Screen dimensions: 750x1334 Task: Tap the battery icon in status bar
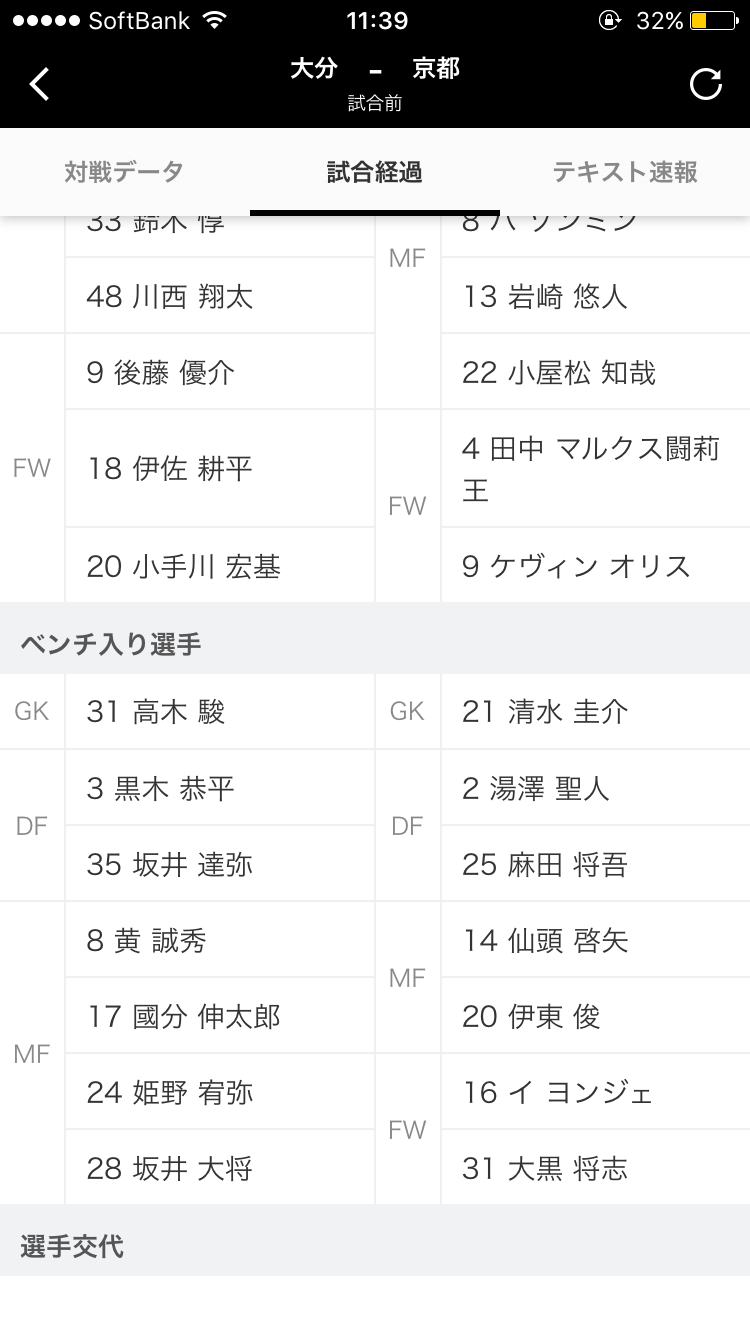coord(712,21)
